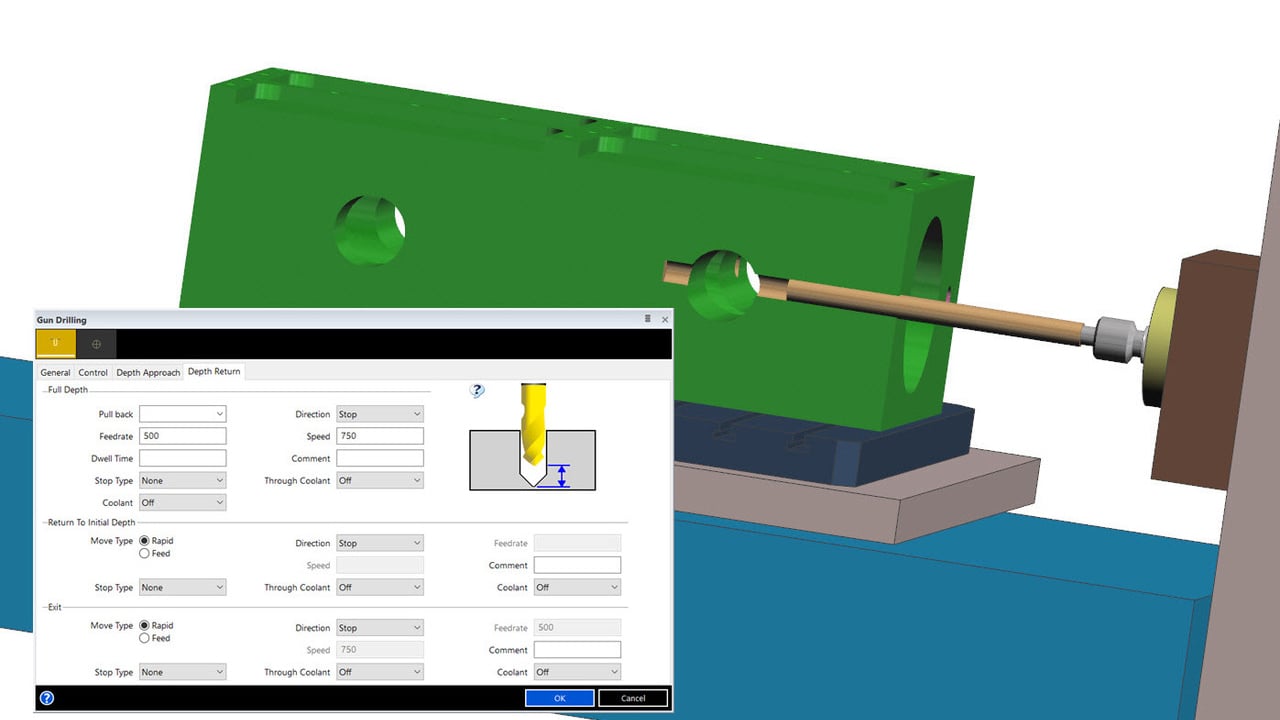Select the yellow drill tool icon tab
Screen dimensions: 1280x720
[x=55, y=344]
